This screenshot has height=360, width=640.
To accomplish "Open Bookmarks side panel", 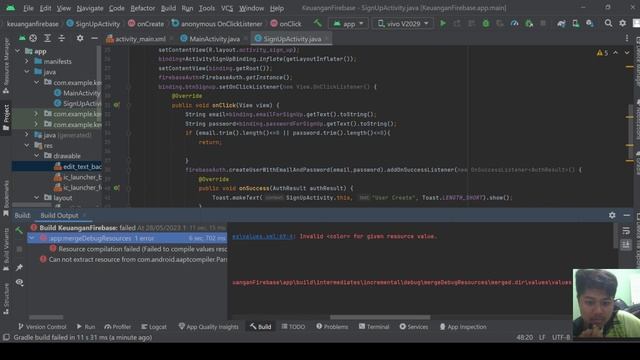I will pyautogui.click(x=6, y=198).
